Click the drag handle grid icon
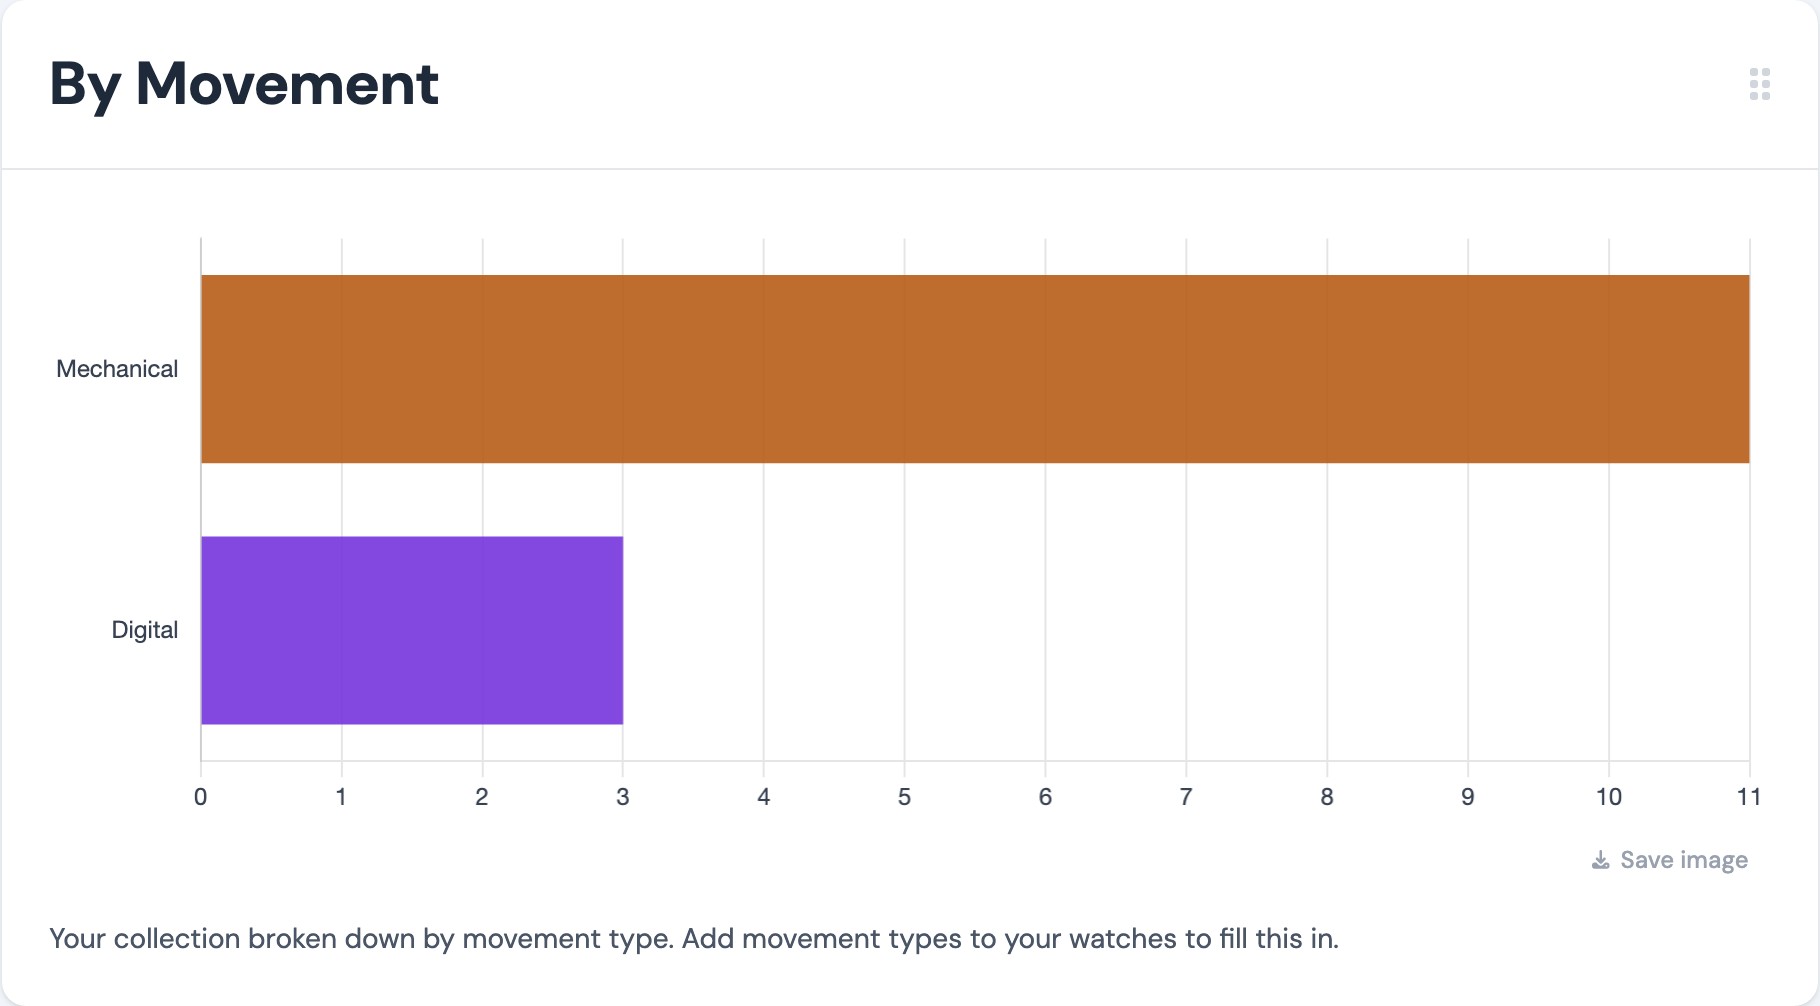 (1760, 84)
